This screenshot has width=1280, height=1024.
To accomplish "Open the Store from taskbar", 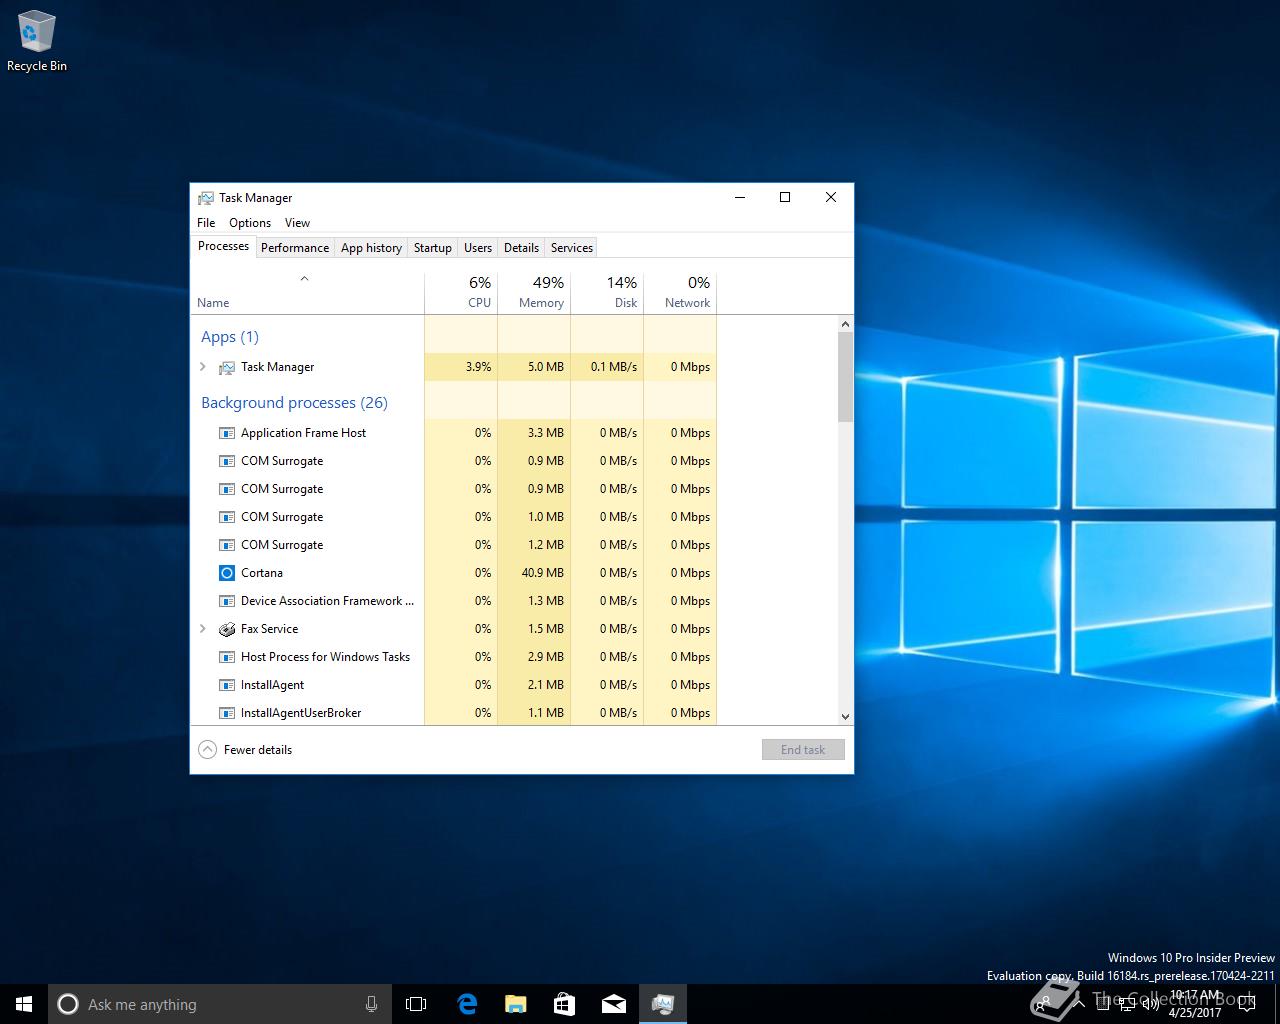I will pyautogui.click(x=564, y=1004).
